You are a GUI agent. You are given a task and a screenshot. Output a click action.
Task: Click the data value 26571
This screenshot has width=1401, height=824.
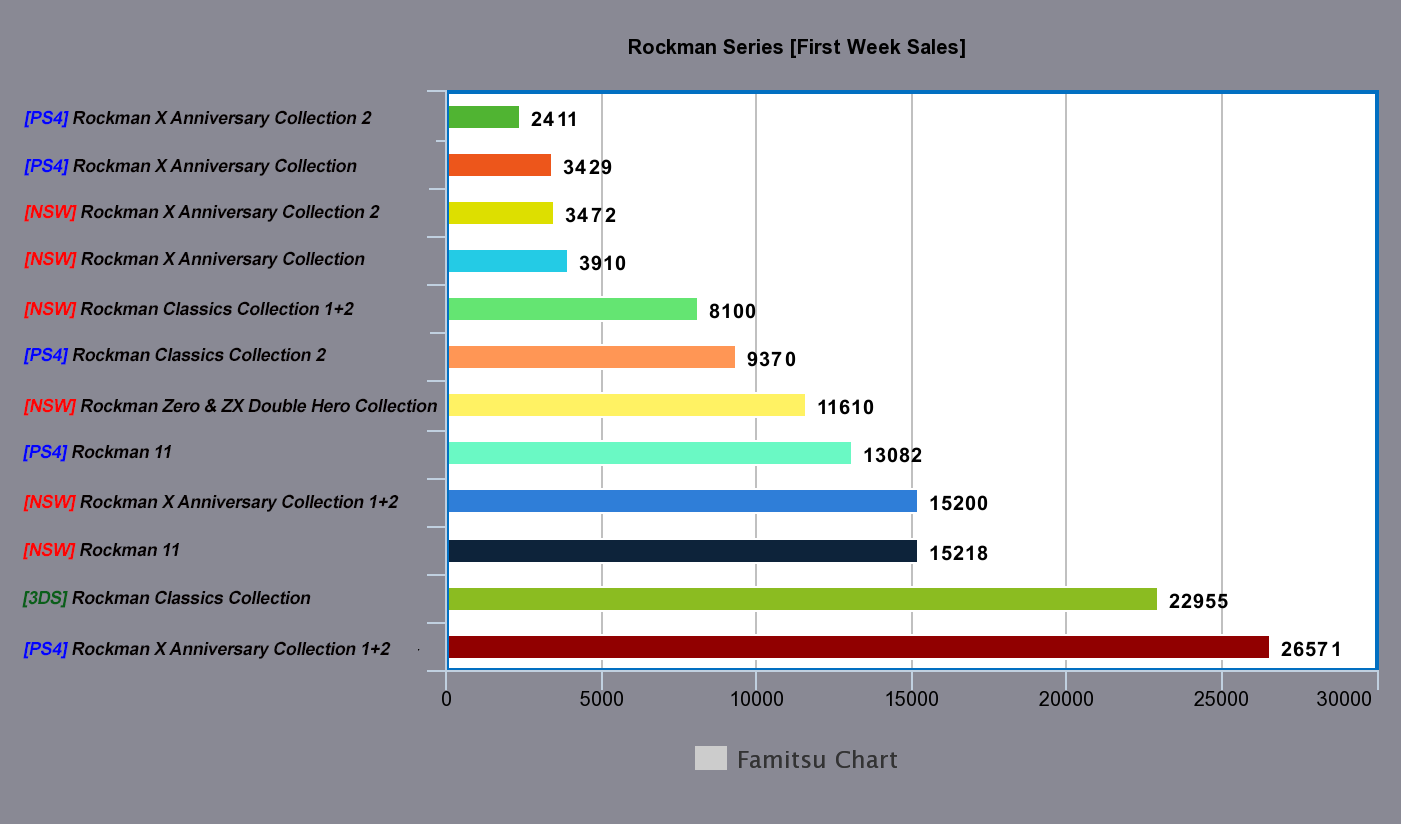pos(1311,650)
